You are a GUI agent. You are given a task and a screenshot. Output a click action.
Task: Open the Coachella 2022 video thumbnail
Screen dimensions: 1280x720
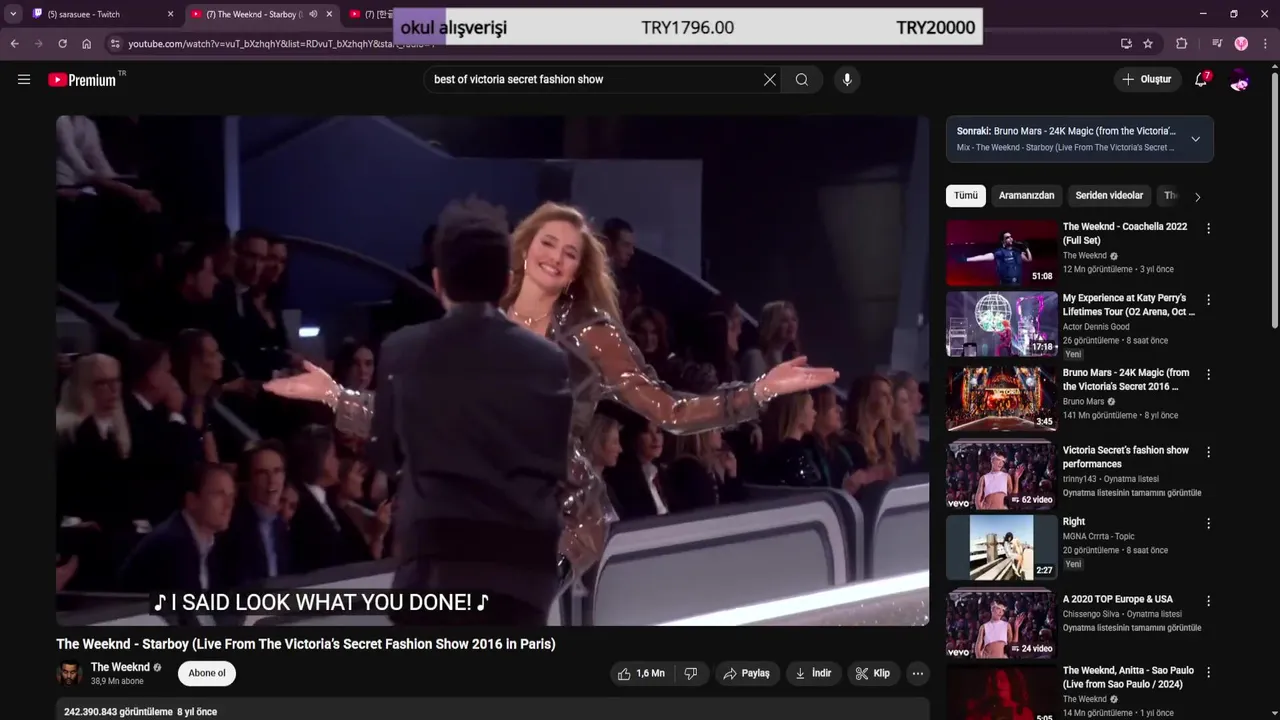(x=1002, y=253)
